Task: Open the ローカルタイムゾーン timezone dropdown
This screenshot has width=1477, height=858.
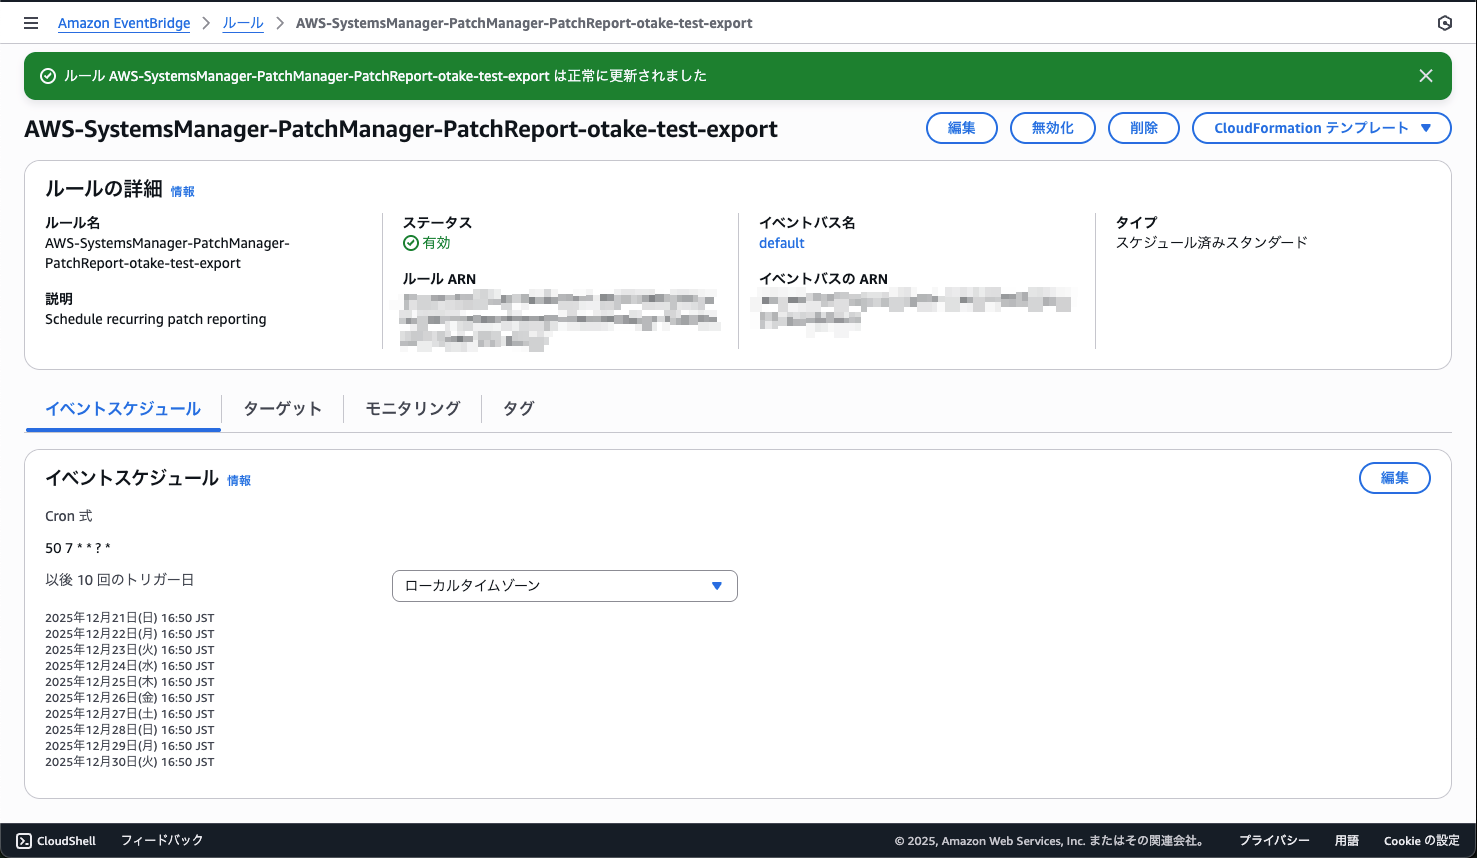Action: point(564,586)
